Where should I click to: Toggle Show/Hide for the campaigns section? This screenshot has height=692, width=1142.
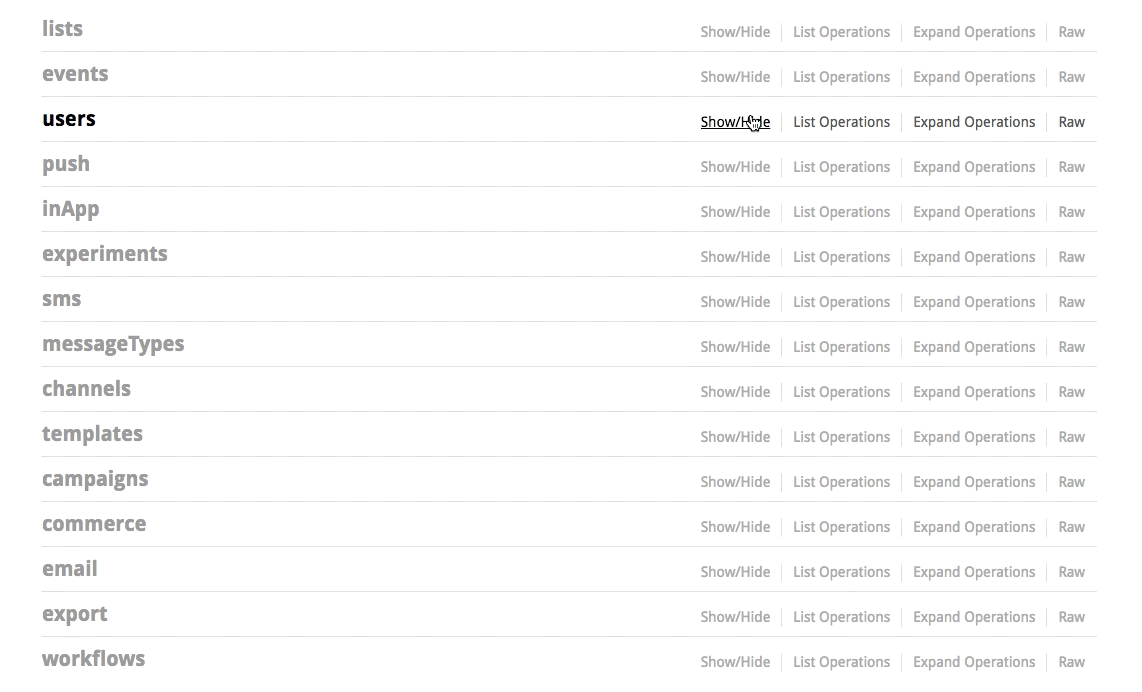tap(735, 482)
